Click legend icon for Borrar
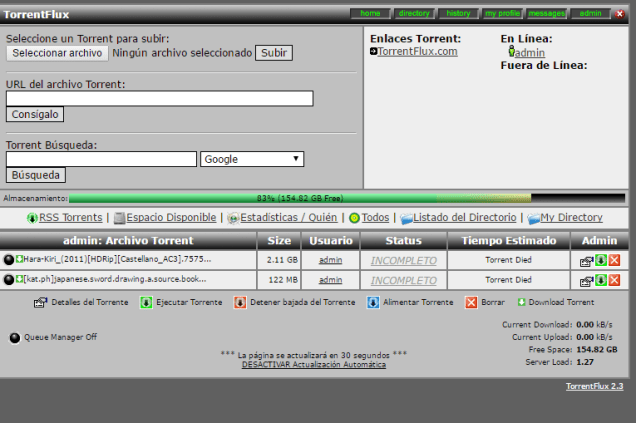636x423 pixels. tap(471, 303)
